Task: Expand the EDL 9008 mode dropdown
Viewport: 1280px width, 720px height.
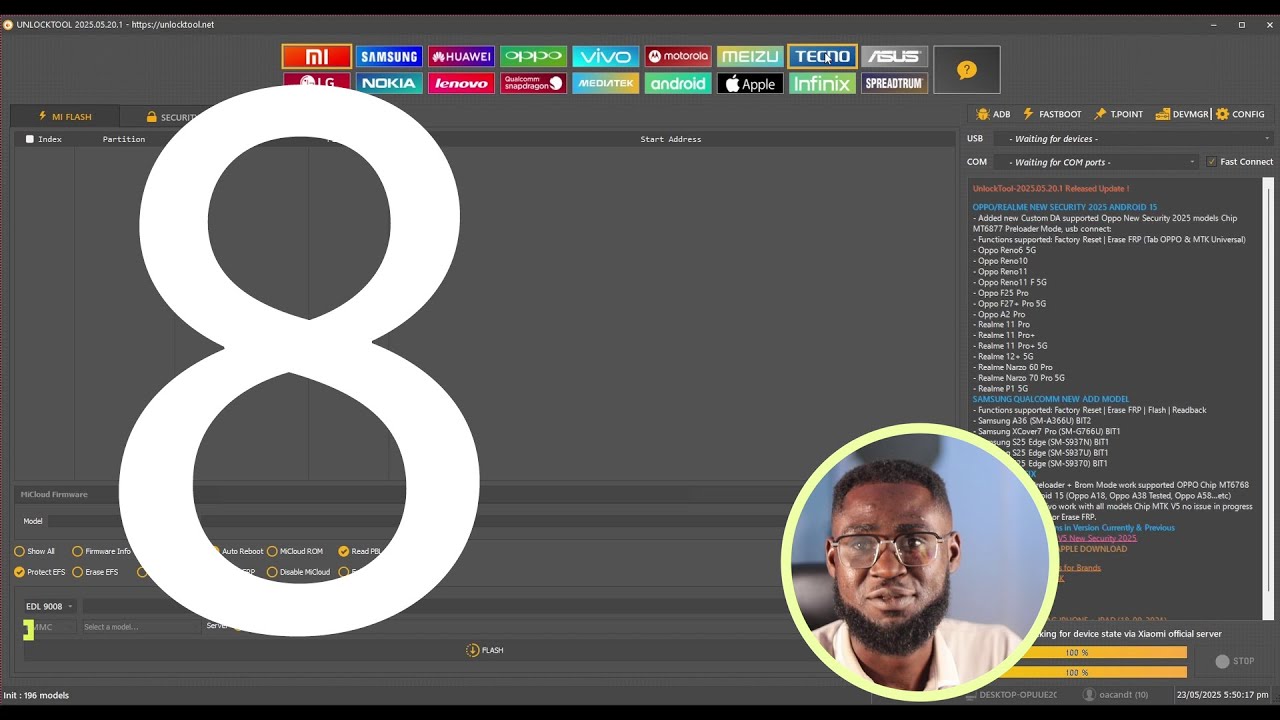Action: tap(49, 606)
